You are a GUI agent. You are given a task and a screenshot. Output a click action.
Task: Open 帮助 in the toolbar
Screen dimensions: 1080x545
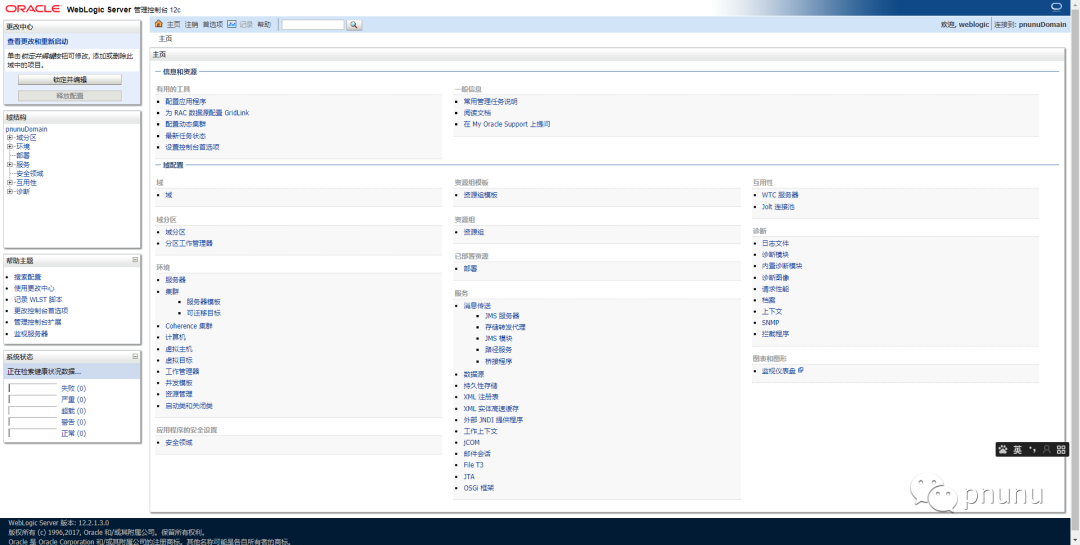tap(264, 24)
